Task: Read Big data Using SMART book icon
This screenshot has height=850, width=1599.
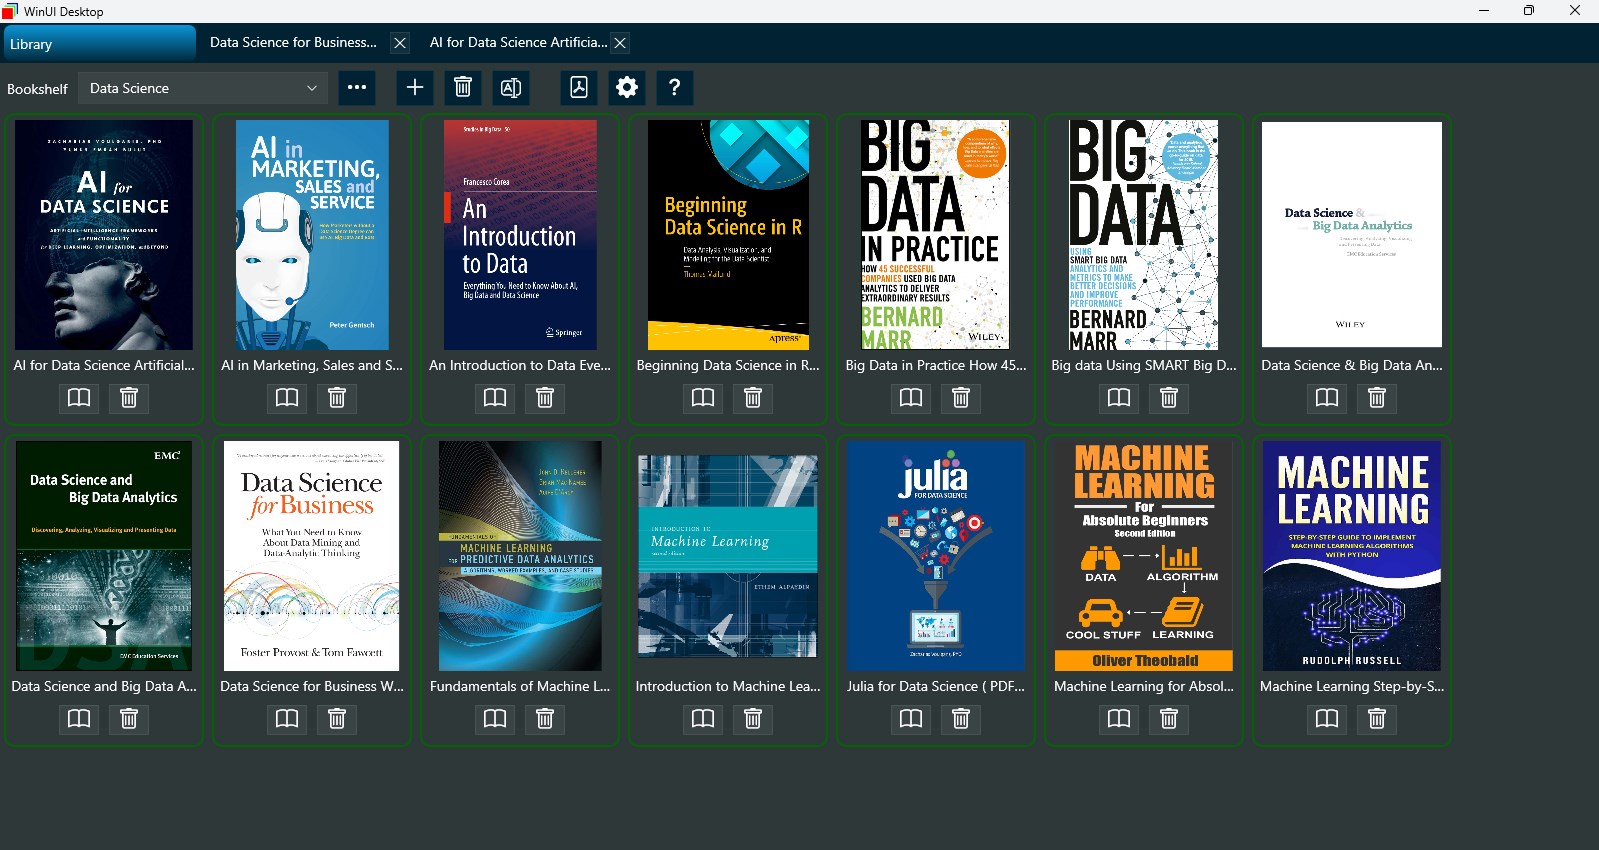Action: (x=1119, y=398)
